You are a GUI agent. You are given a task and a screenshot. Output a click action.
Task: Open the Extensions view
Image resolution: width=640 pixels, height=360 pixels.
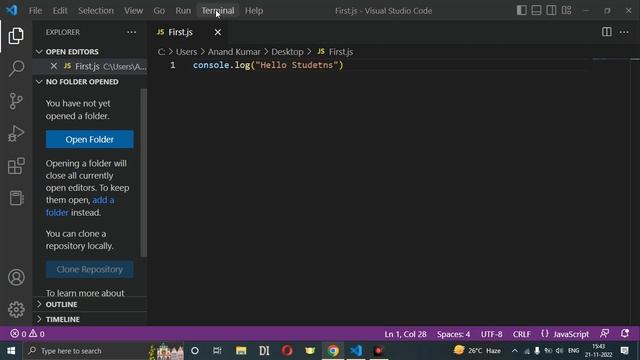pos(16,166)
